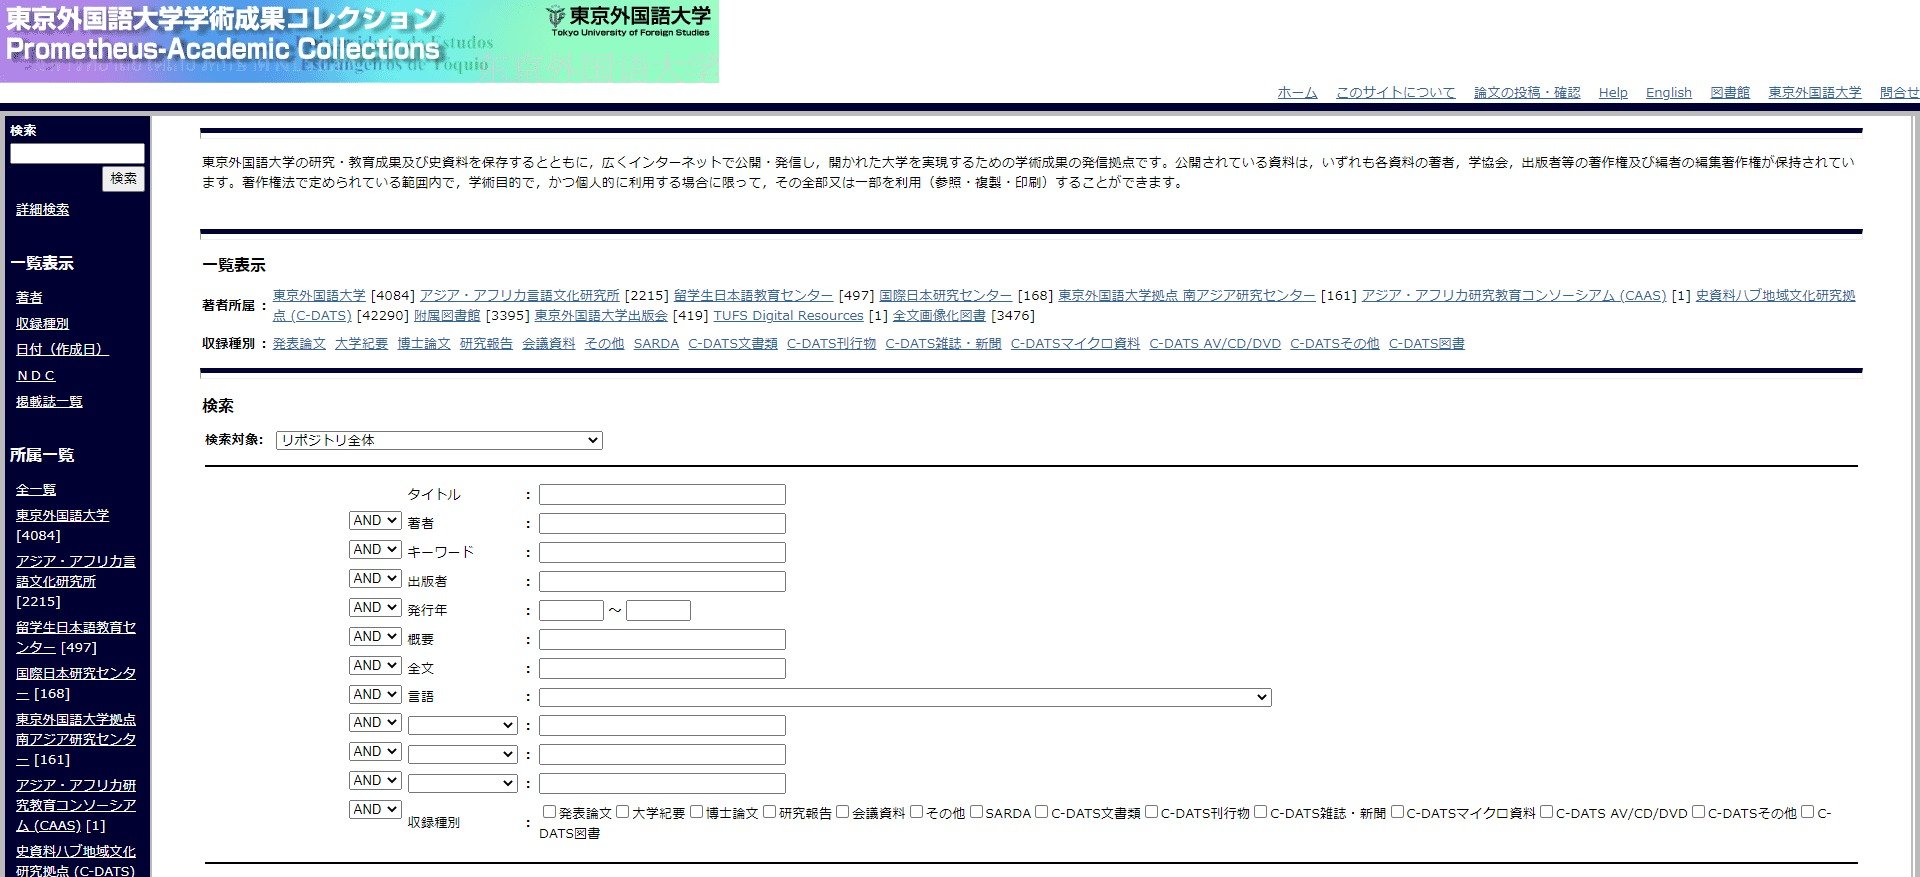Click the Prometheus-Academic Collections banner

pyautogui.click(x=359, y=41)
